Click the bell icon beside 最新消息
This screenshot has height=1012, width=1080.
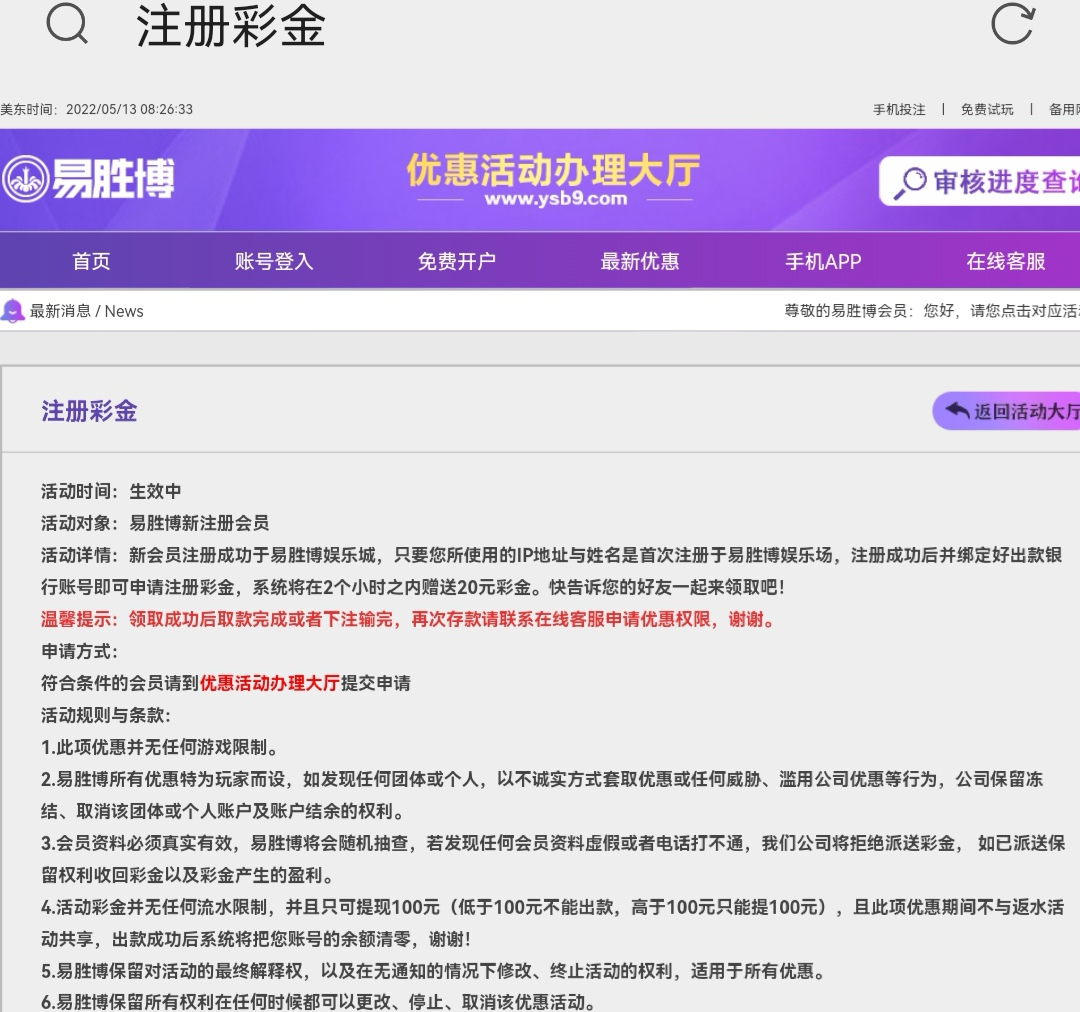[x=13, y=311]
